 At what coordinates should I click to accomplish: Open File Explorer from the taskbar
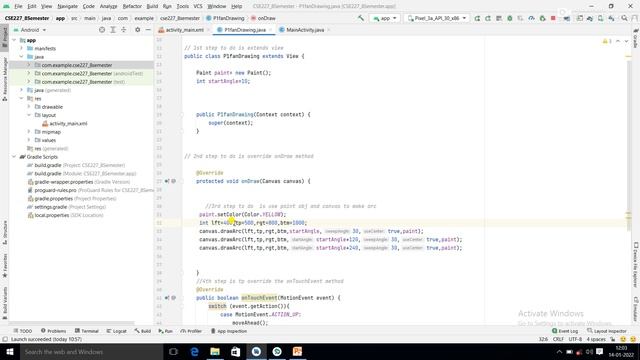pos(215,351)
